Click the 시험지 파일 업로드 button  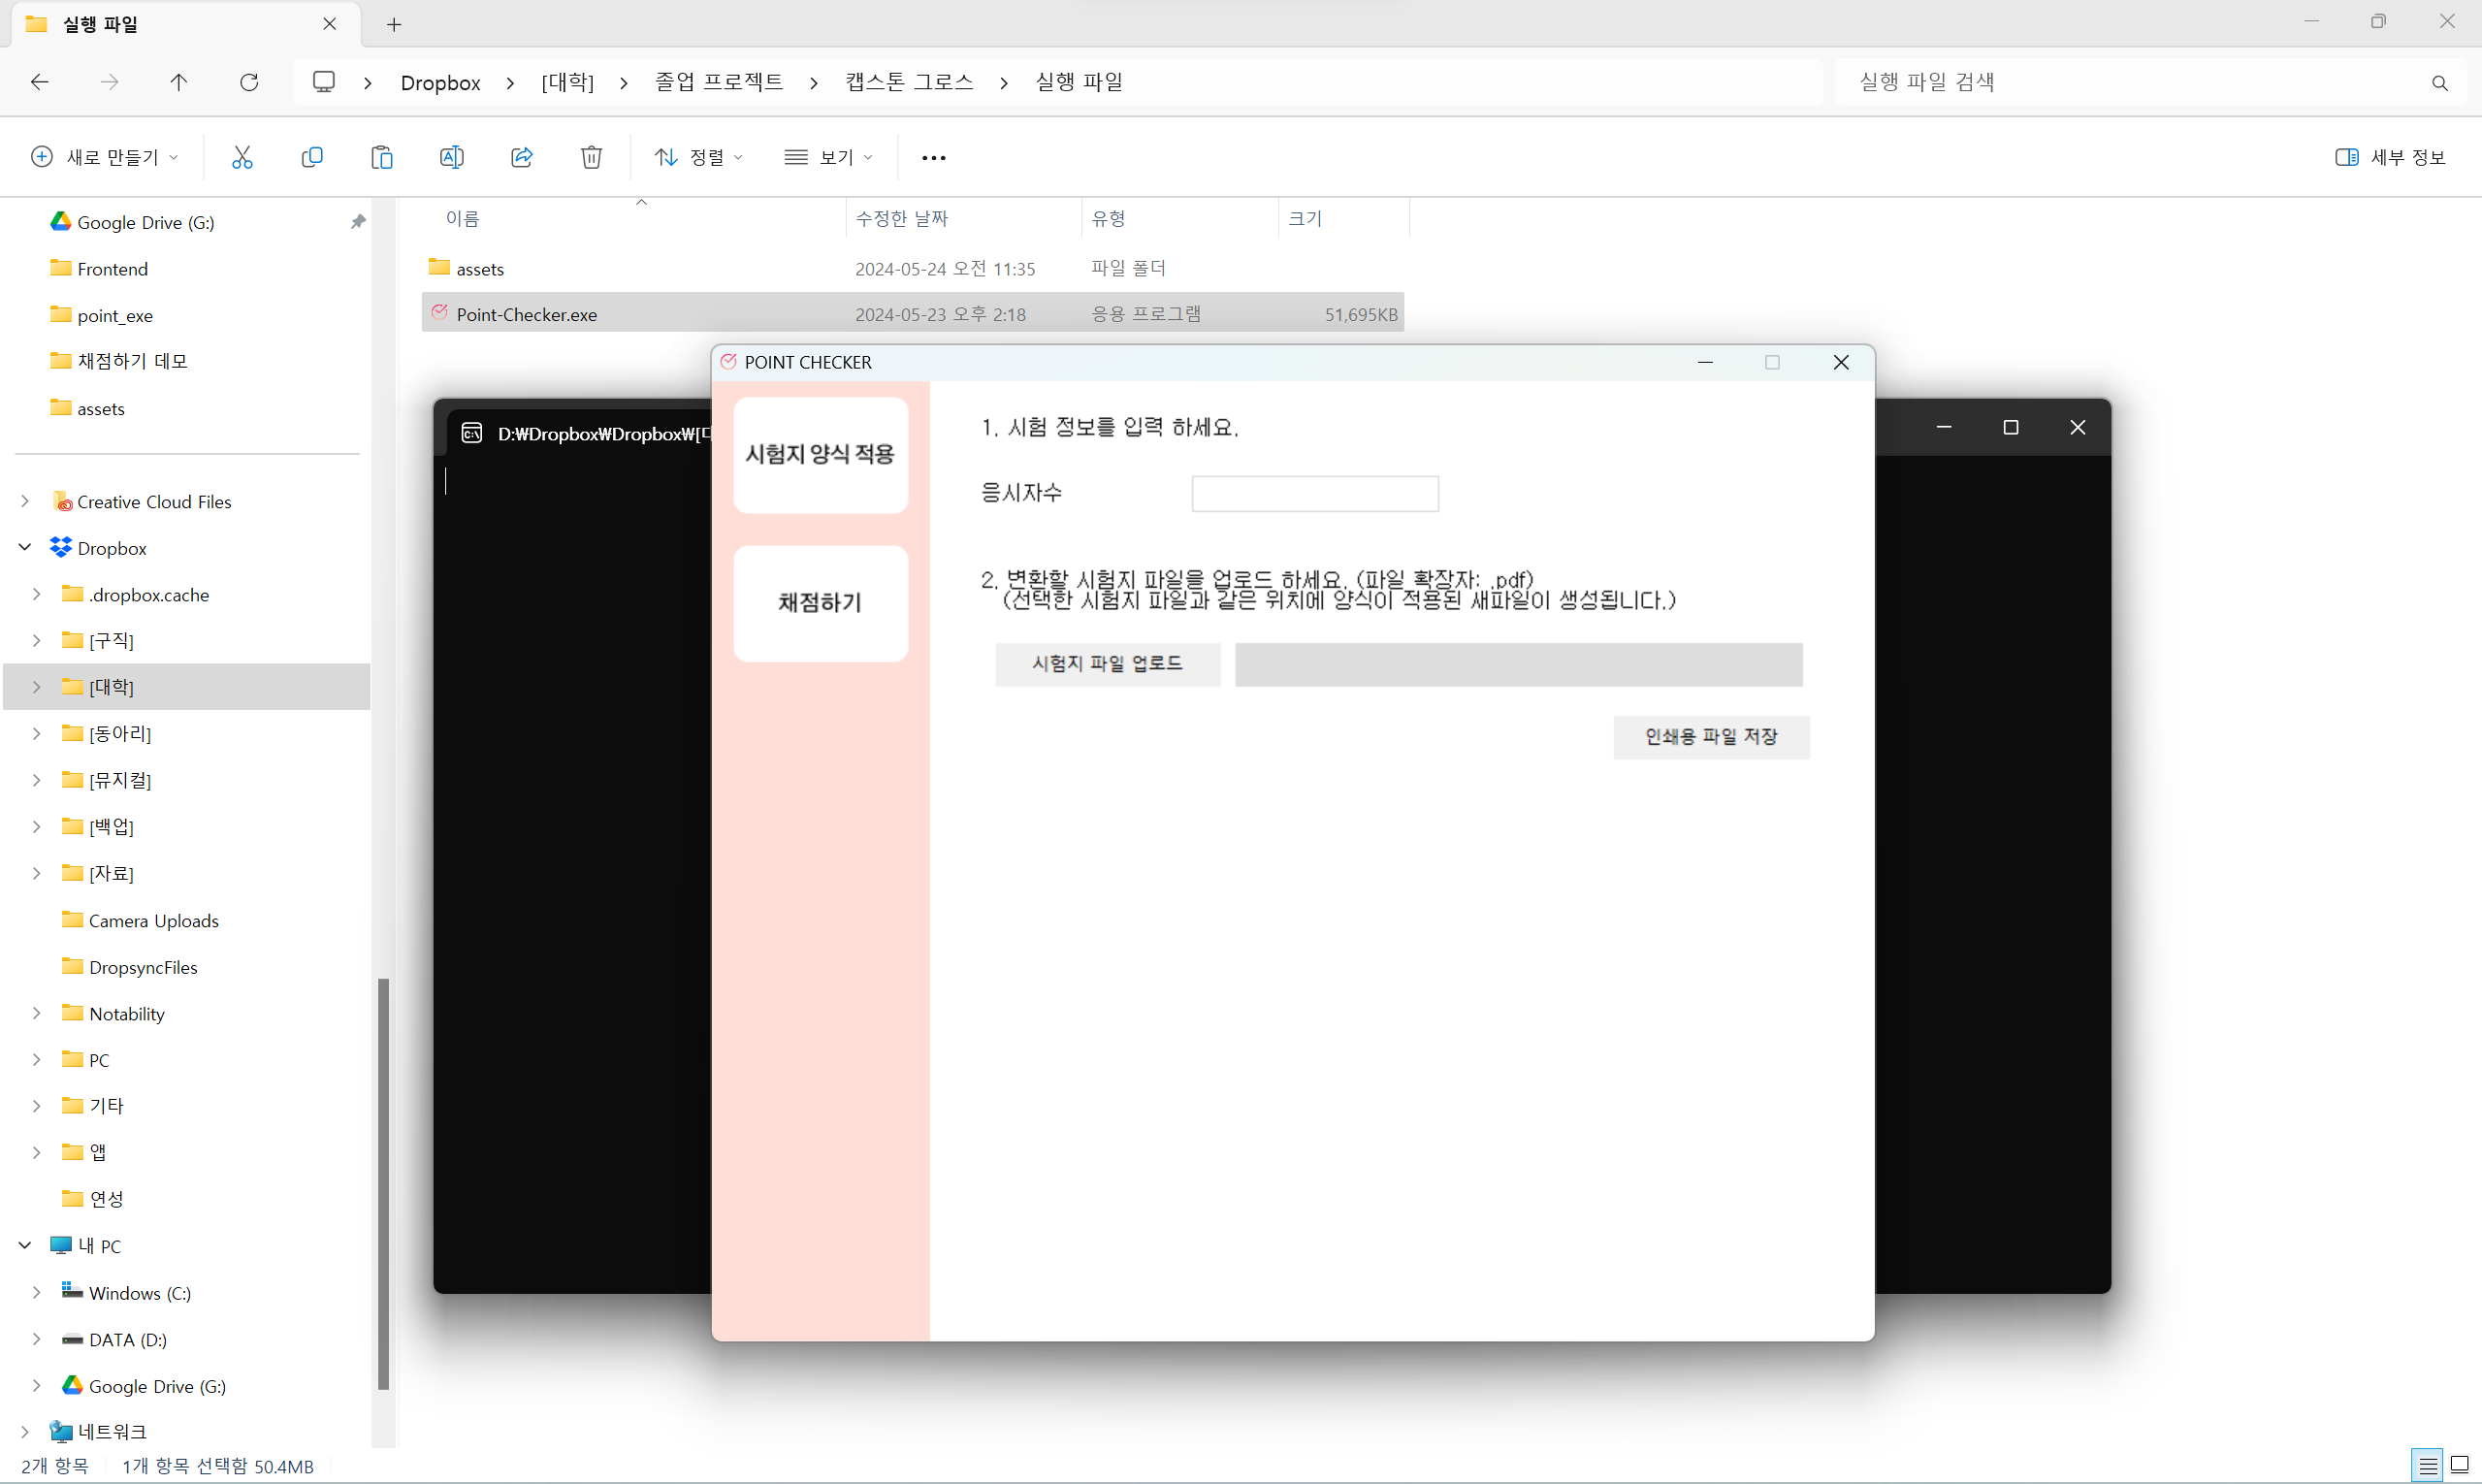pyautogui.click(x=1107, y=664)
